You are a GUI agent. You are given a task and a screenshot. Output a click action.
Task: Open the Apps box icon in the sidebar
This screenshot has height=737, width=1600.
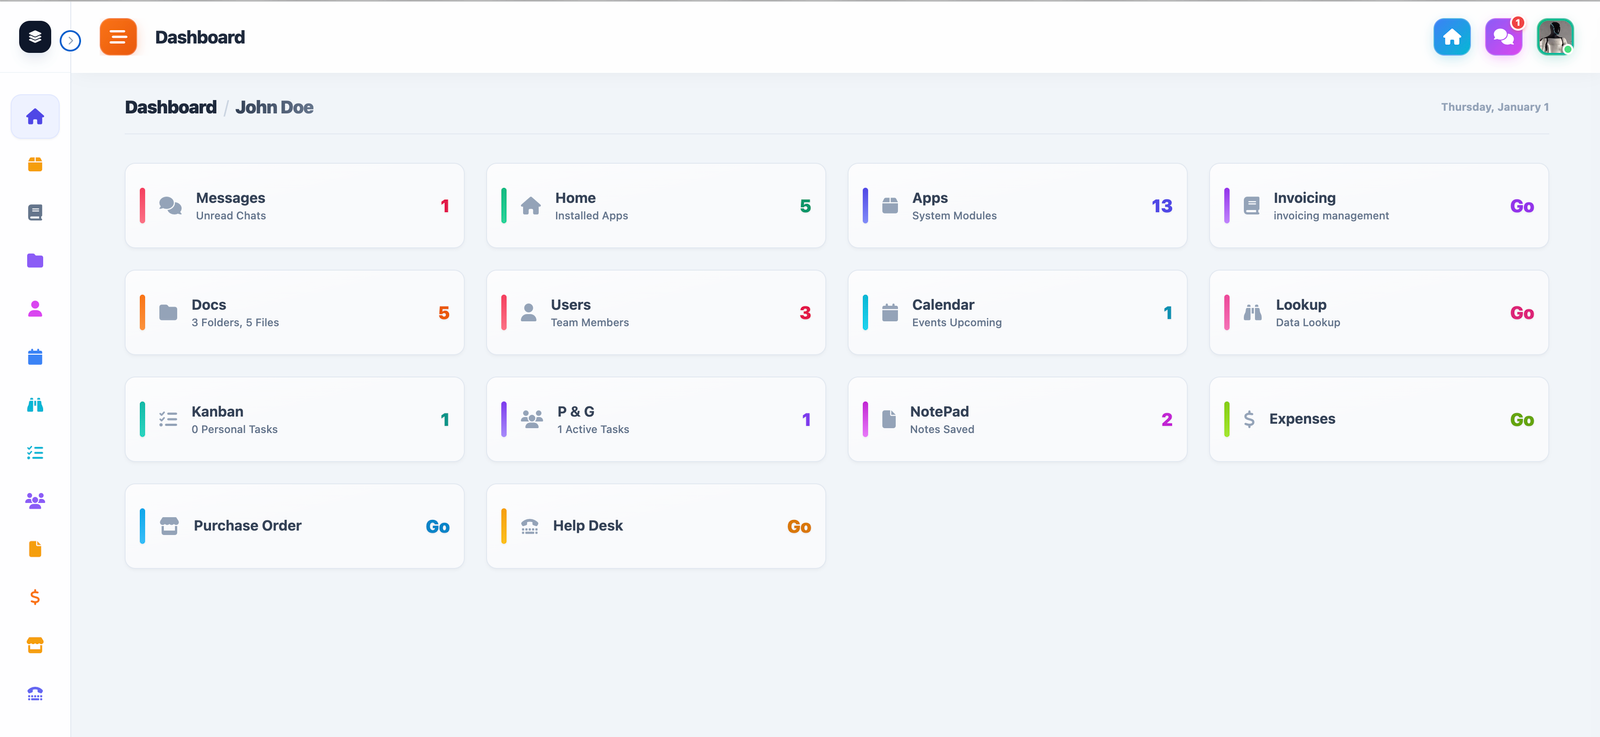click(35, 165)
